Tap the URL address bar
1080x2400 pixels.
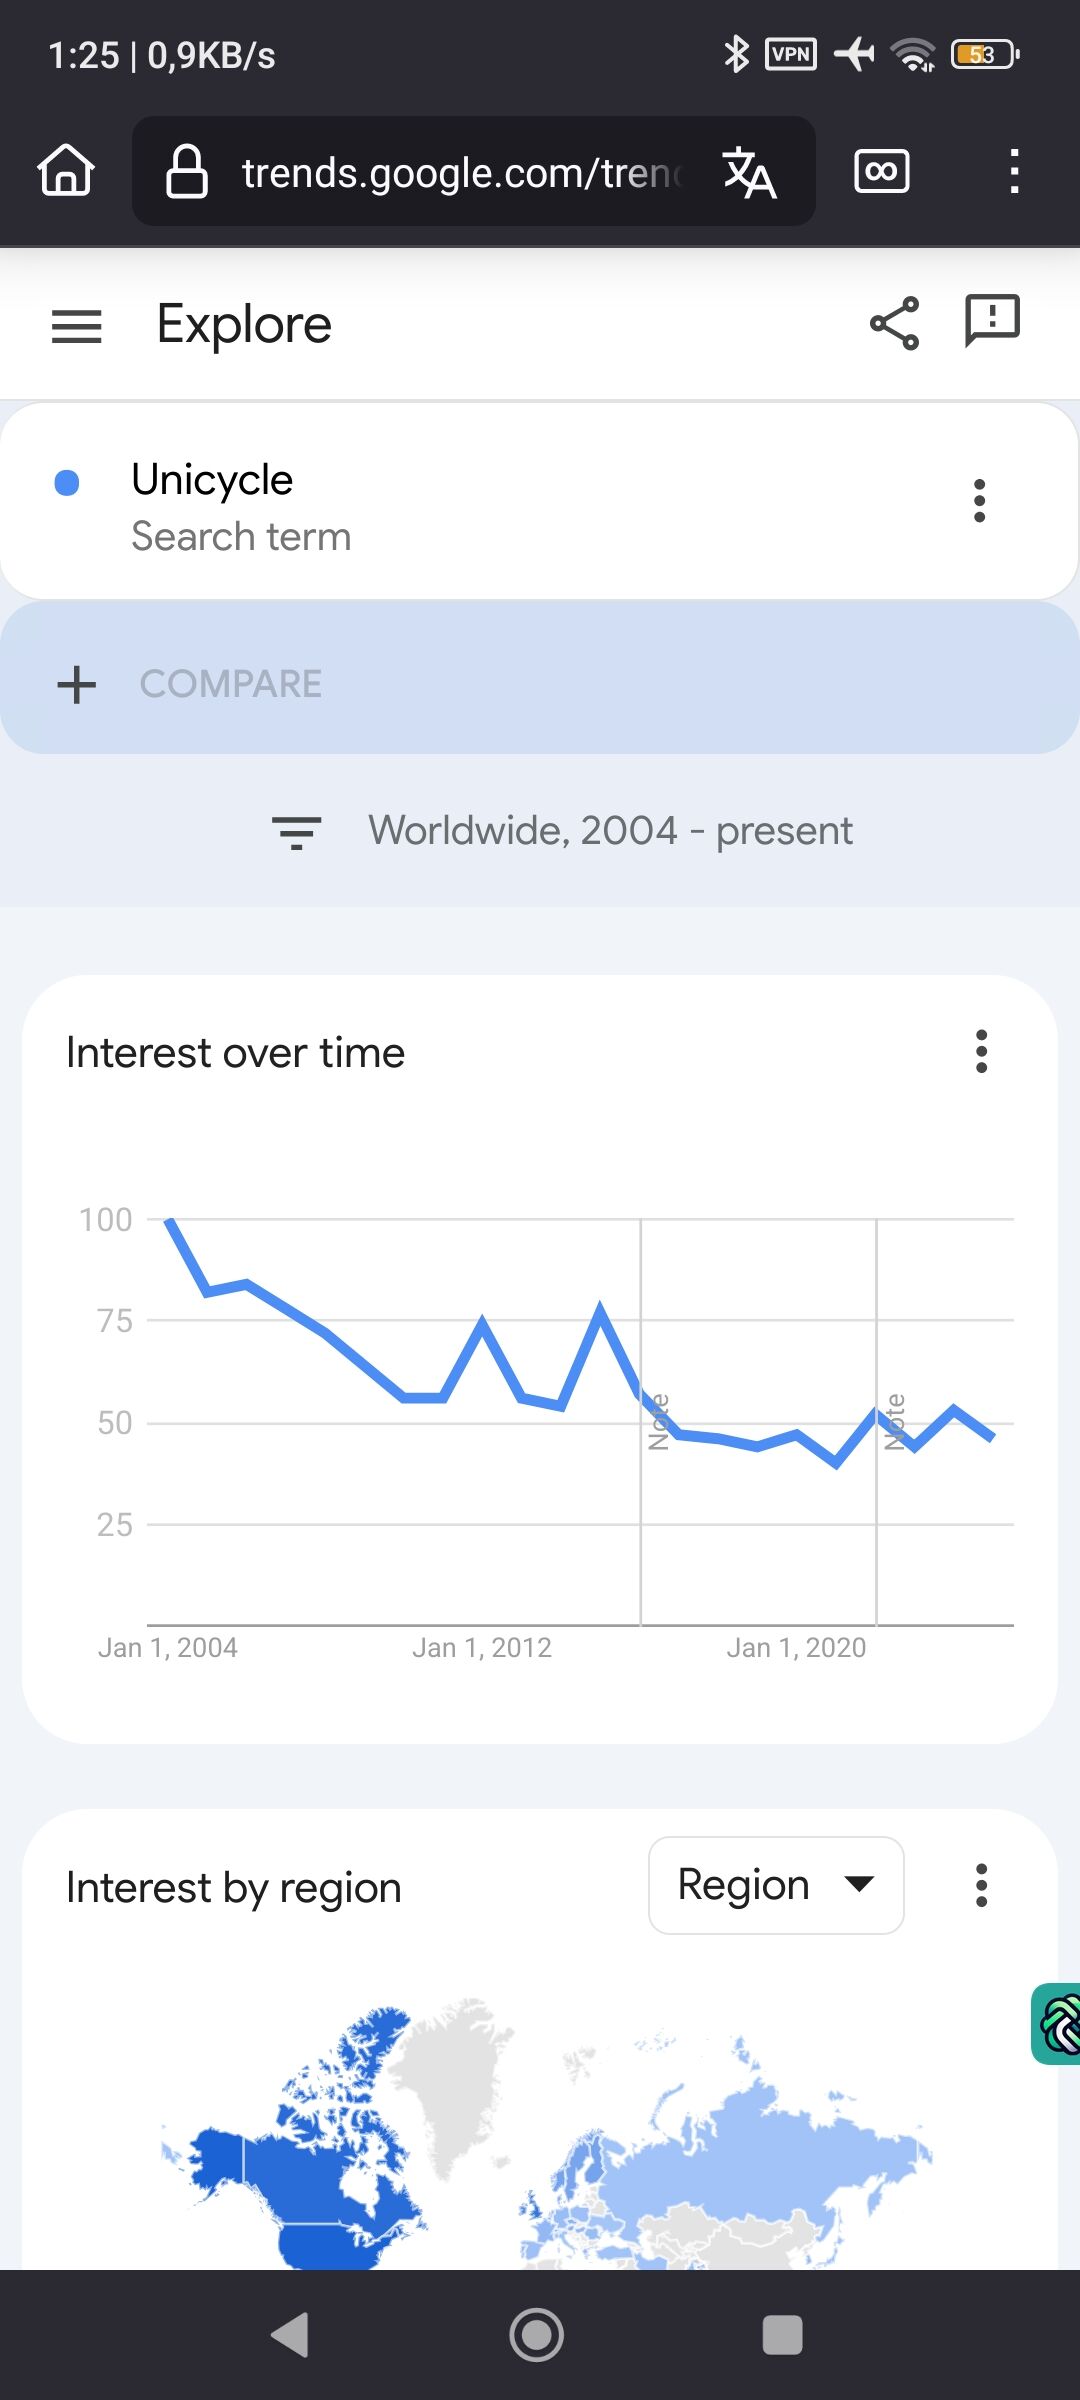460,172
